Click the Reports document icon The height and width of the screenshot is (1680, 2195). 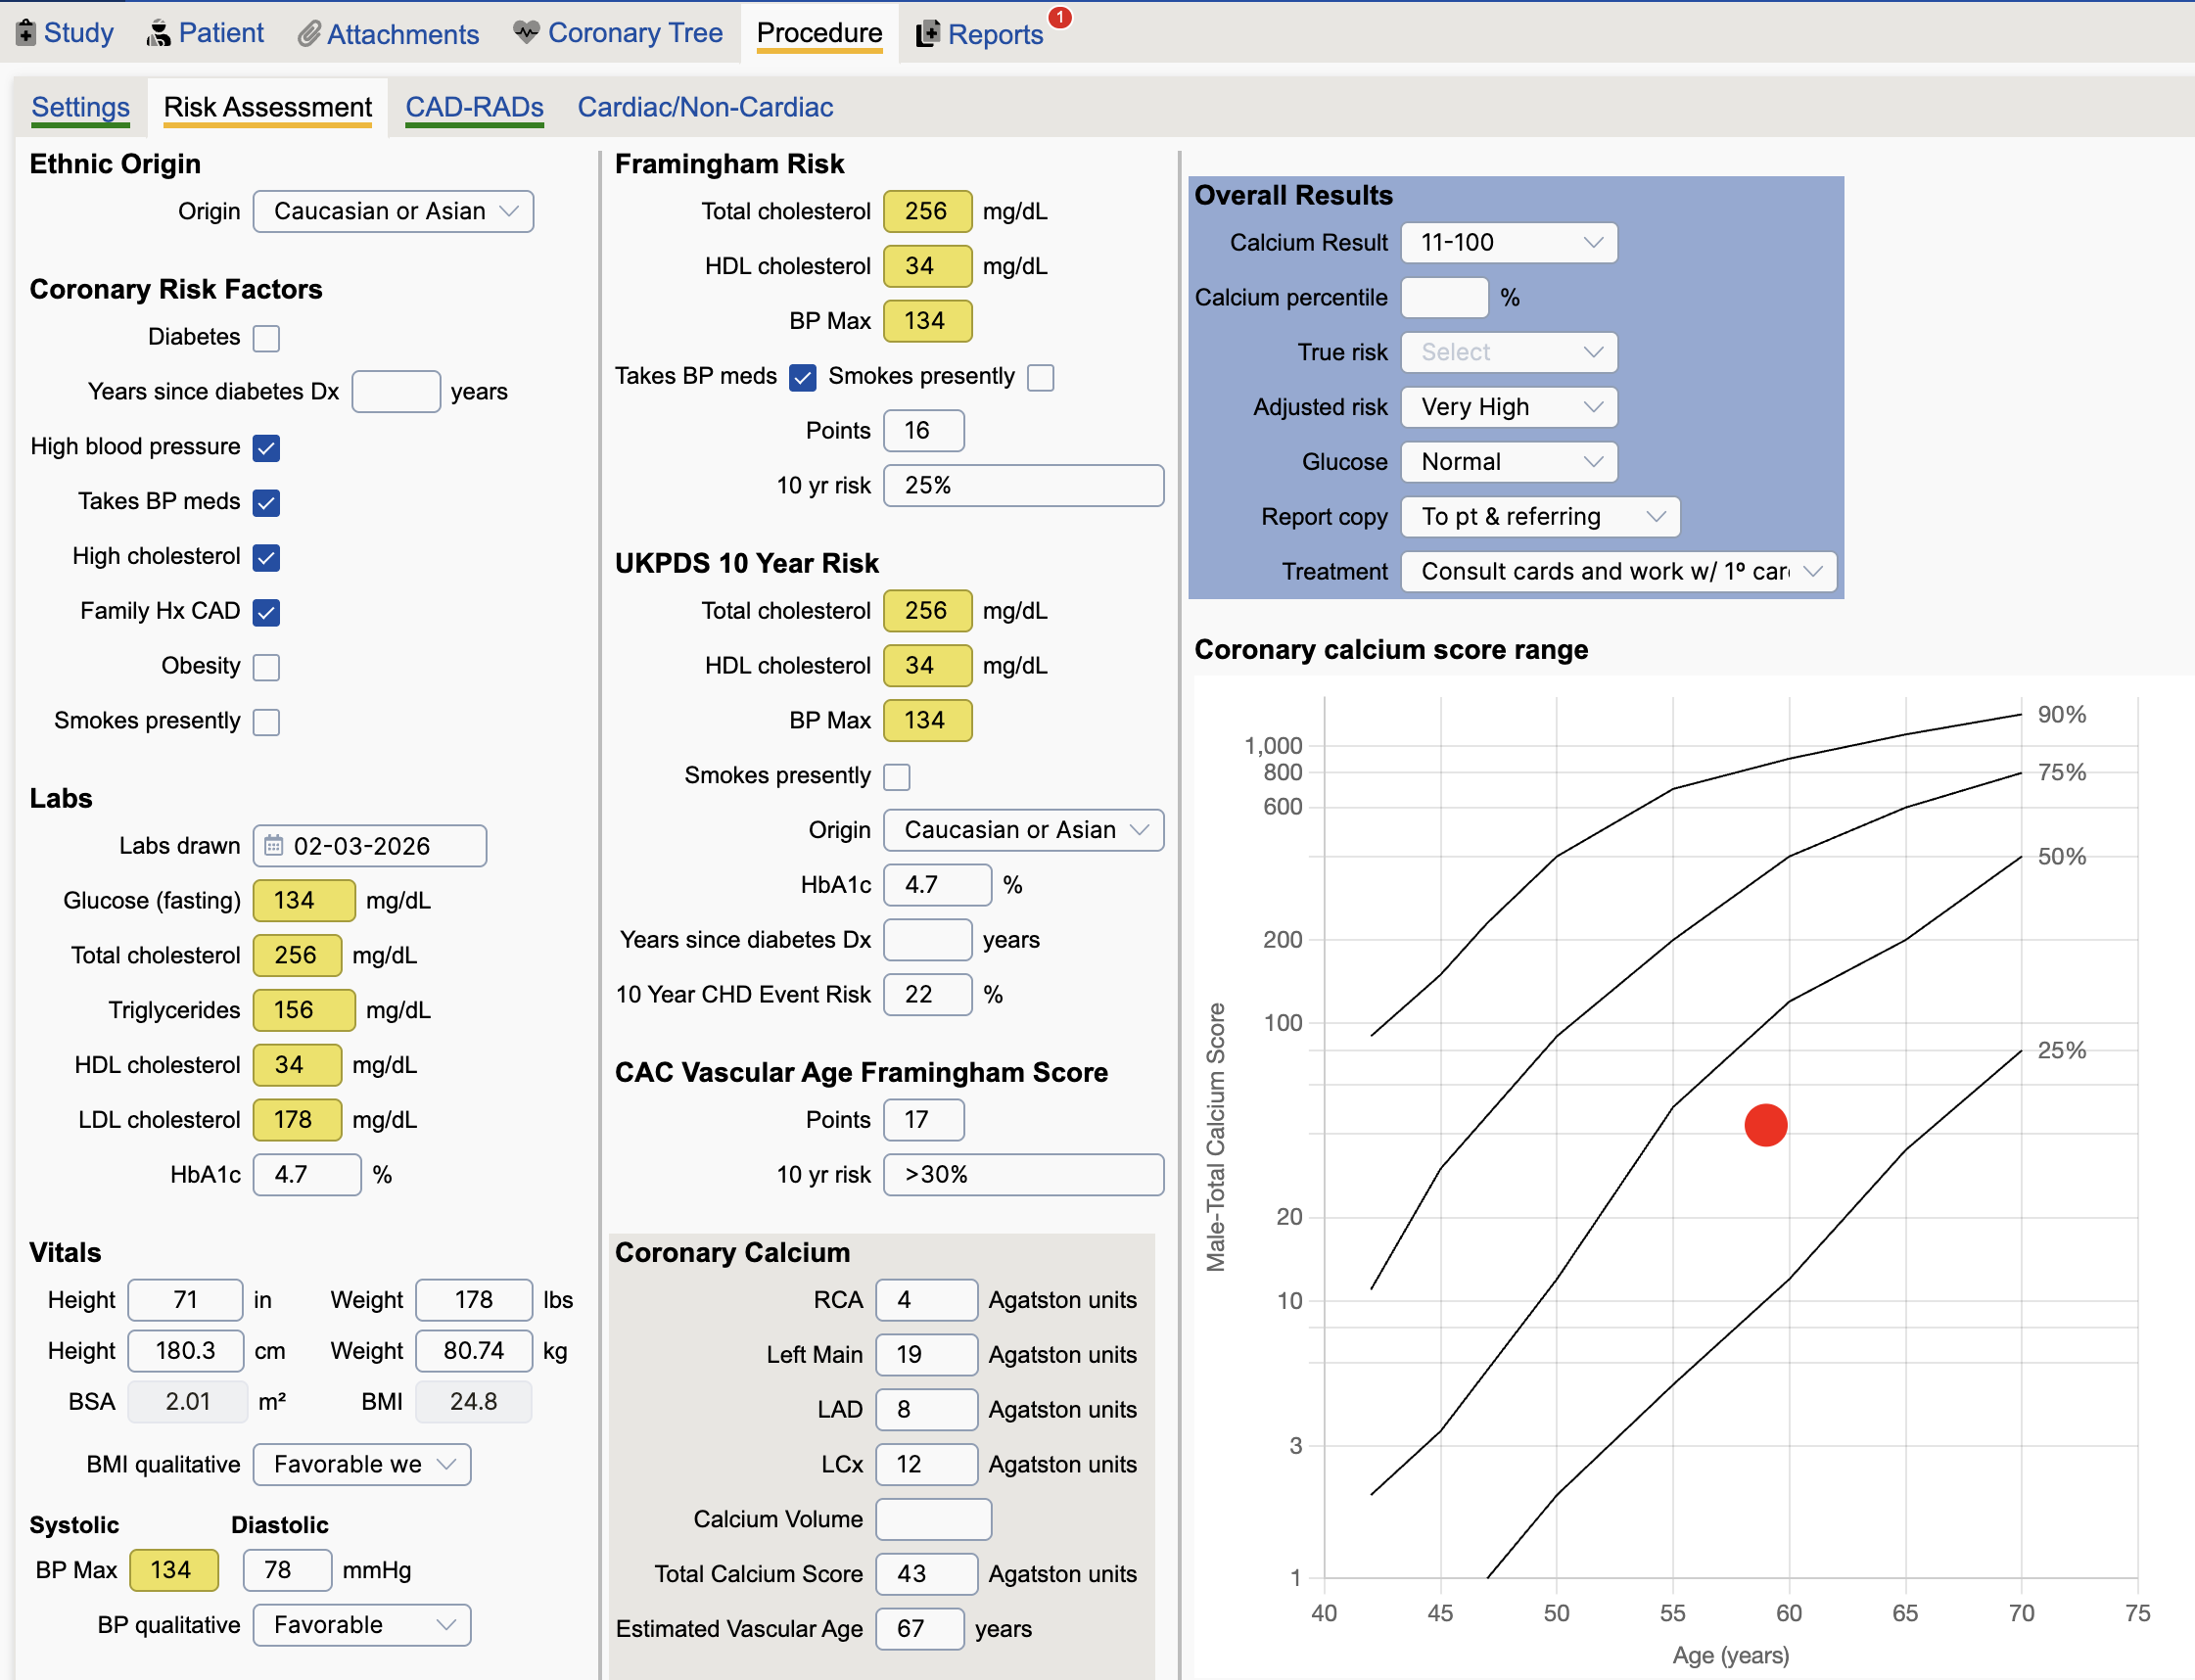tap(927, 34)
